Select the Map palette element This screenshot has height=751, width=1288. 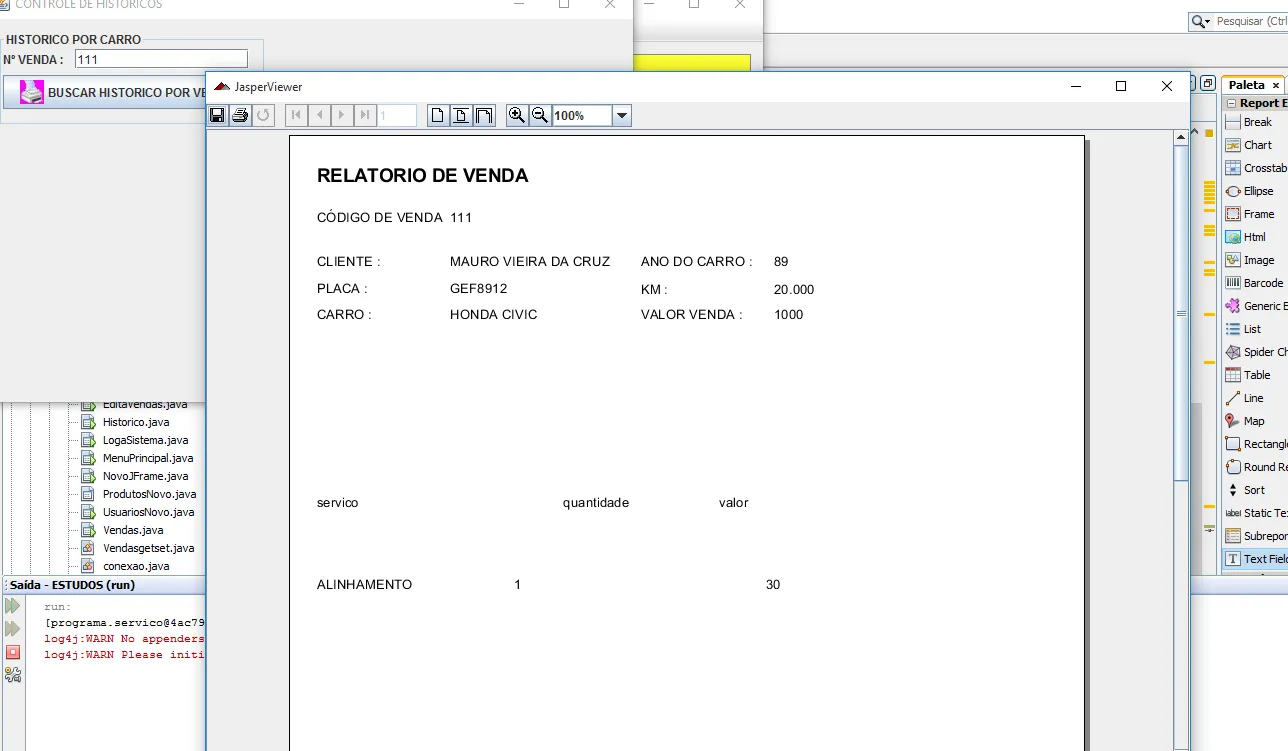point(1257,421)
